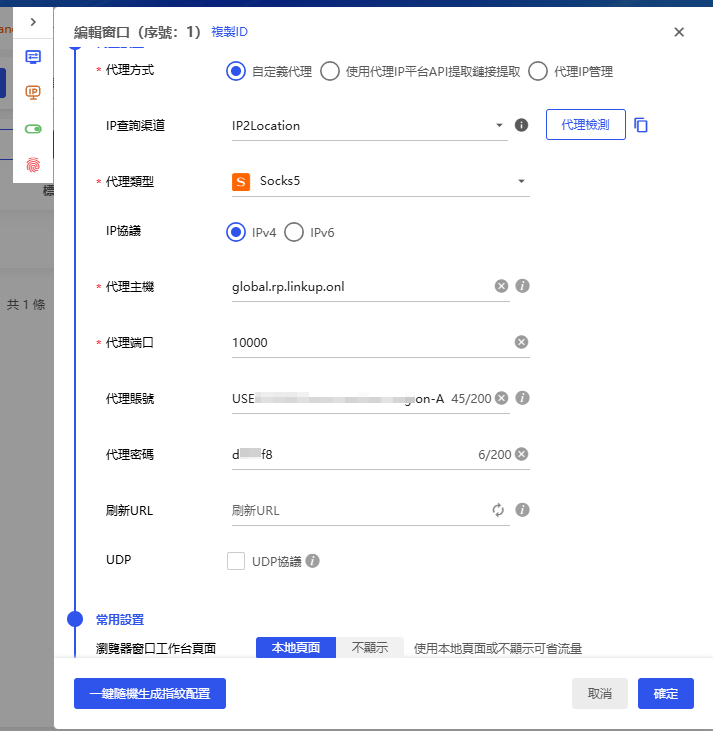713x731 pixels.
Task: Show info for the IP query channel
Action: (521, 125)
